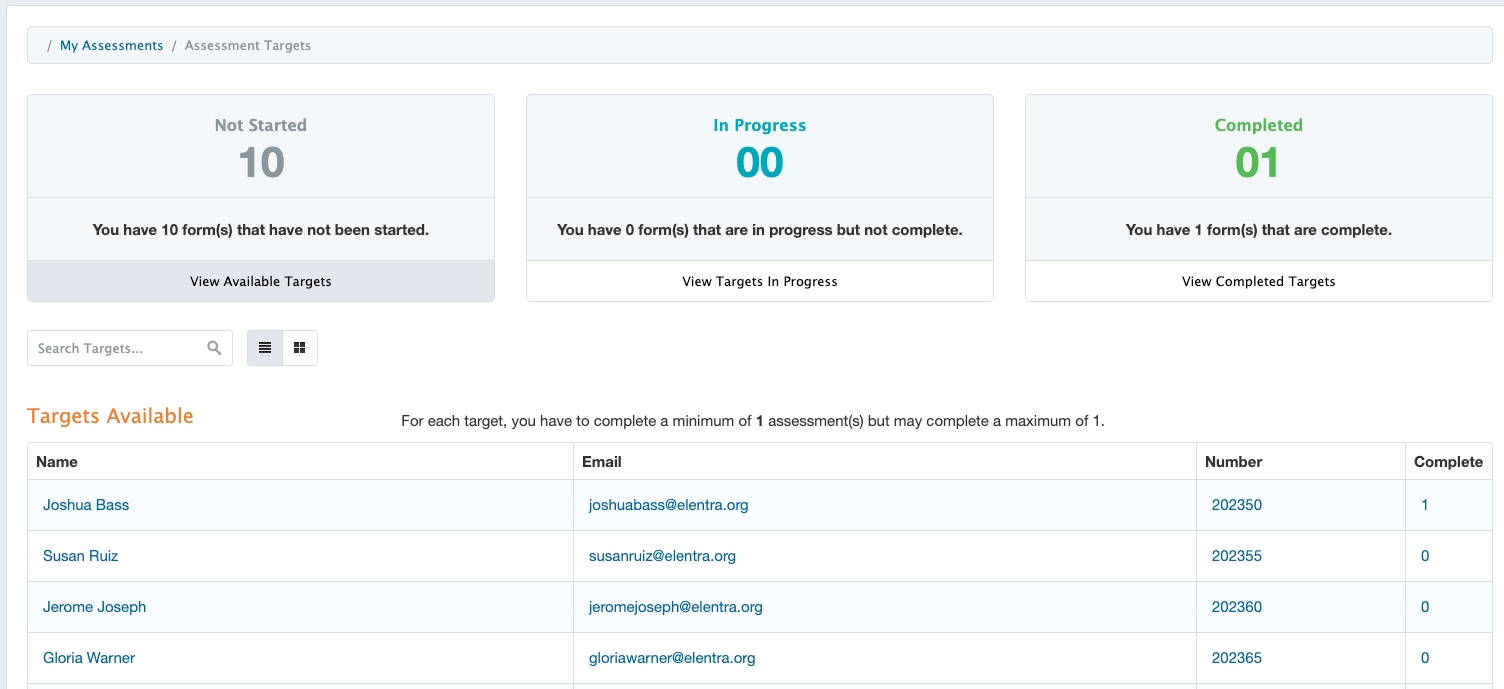Viewport: 1504px width, 689px height.
Task: Click student number 202350
Action: pyautogui.click(x=1236, y=505)
